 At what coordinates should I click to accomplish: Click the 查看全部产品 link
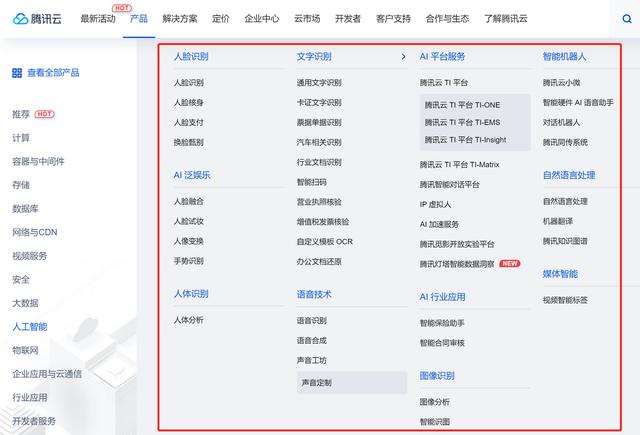tap(53, 73)
